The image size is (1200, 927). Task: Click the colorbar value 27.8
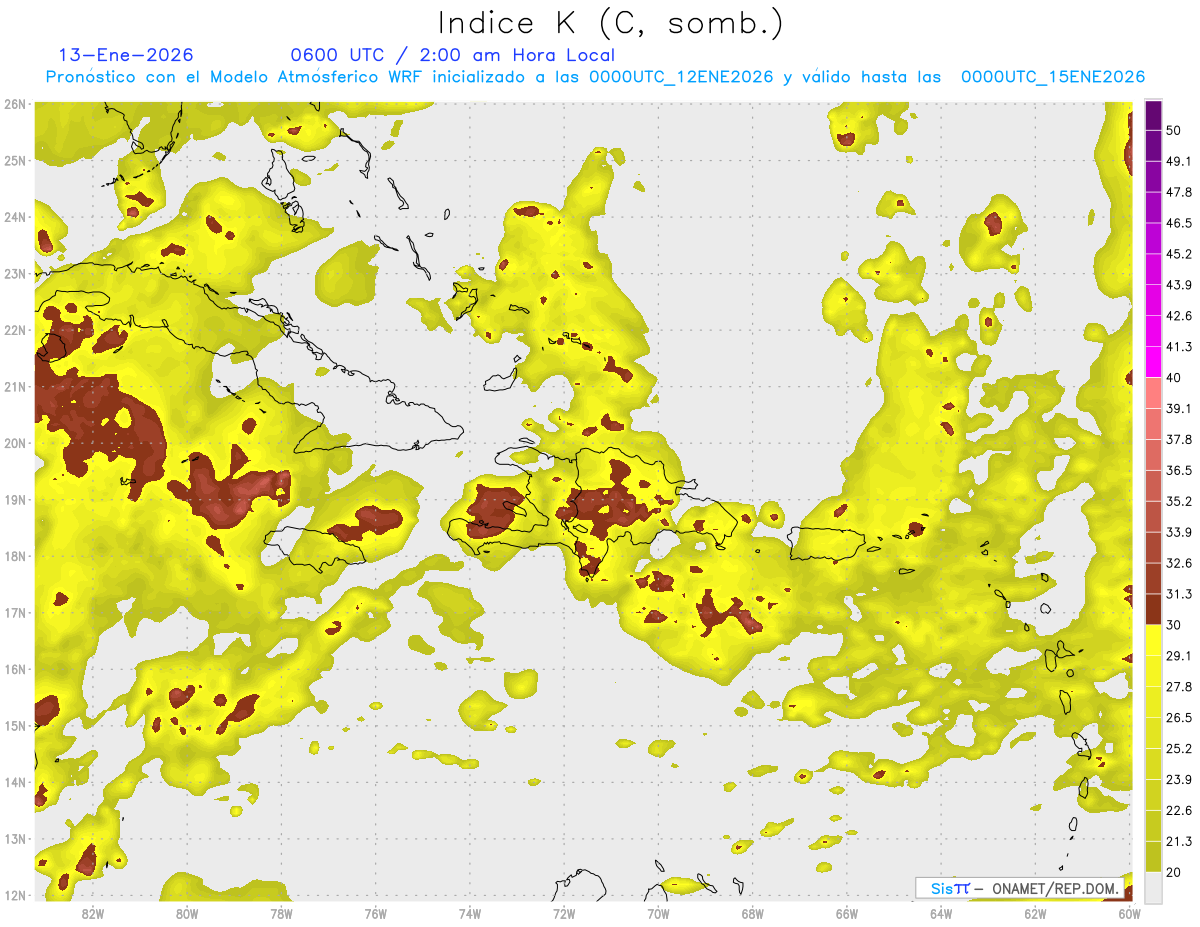click(x=1179, y=687)
